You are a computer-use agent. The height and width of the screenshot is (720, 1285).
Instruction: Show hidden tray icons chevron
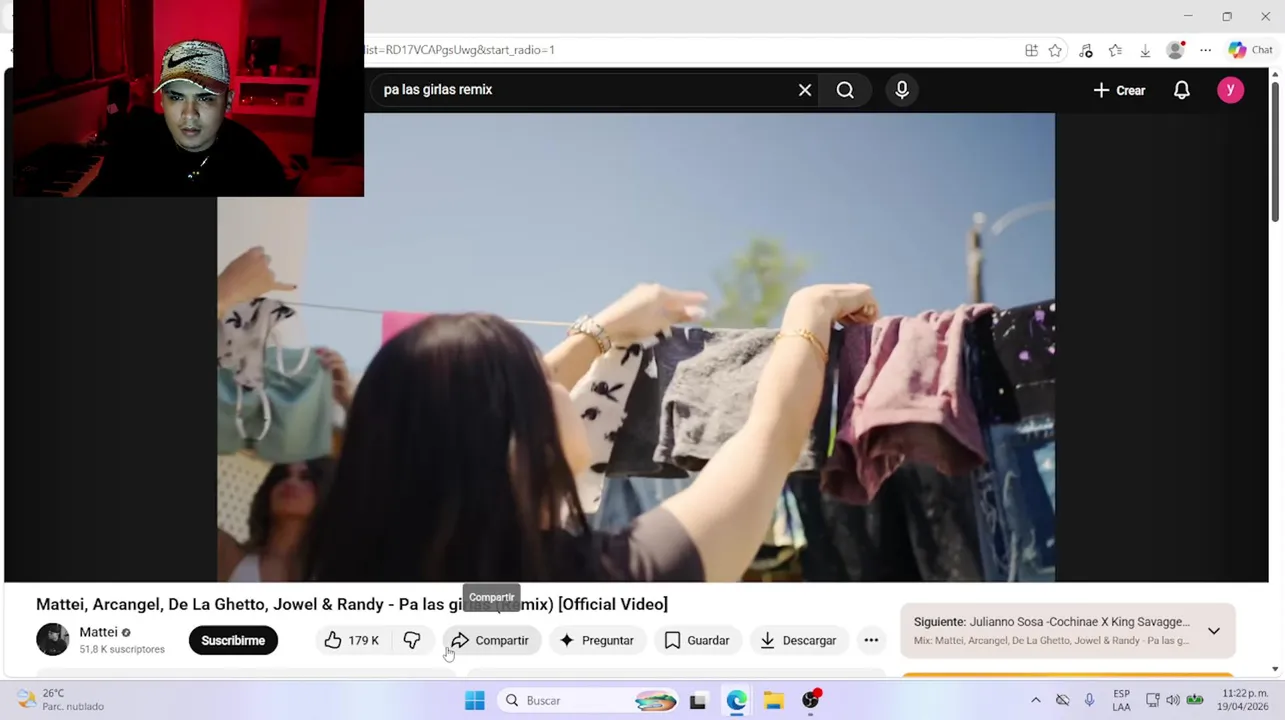click(1035, 700)
